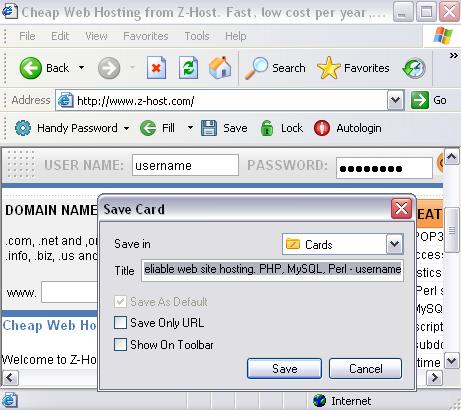Image resolution: width=461 pixels, height=410 pixels.
Task: Click the www. domain name input box
Action: point(69,292)
